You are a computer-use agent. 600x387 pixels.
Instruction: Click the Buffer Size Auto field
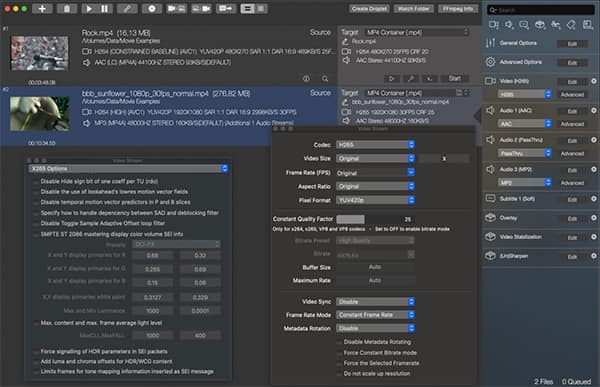(x=375, y=267)
